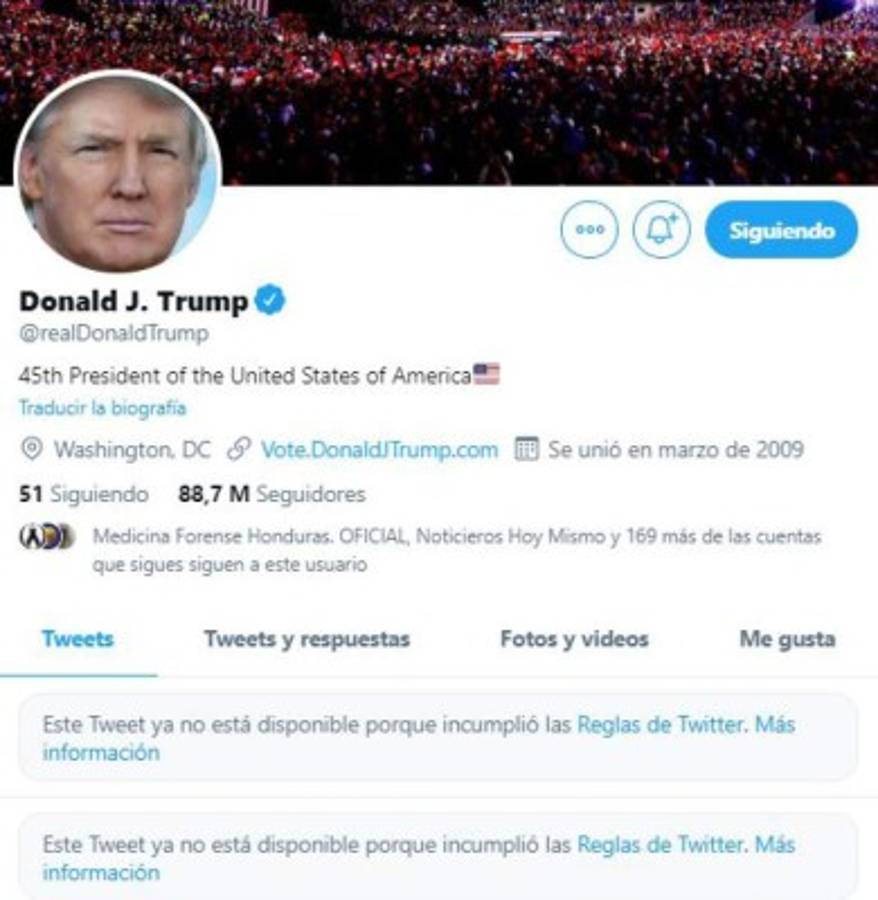Open first Reglas de Twitter link
The image size is (878, 900).
click(662, 724)
